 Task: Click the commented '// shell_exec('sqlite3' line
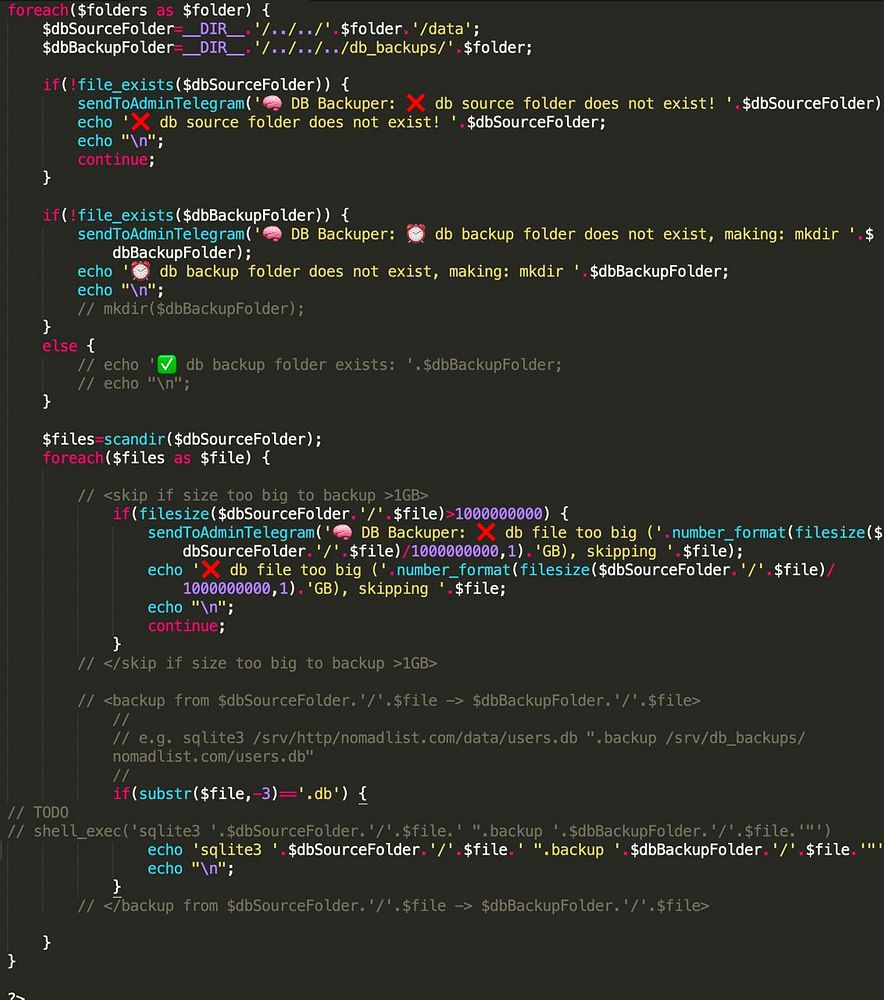(x=419, y=831)
